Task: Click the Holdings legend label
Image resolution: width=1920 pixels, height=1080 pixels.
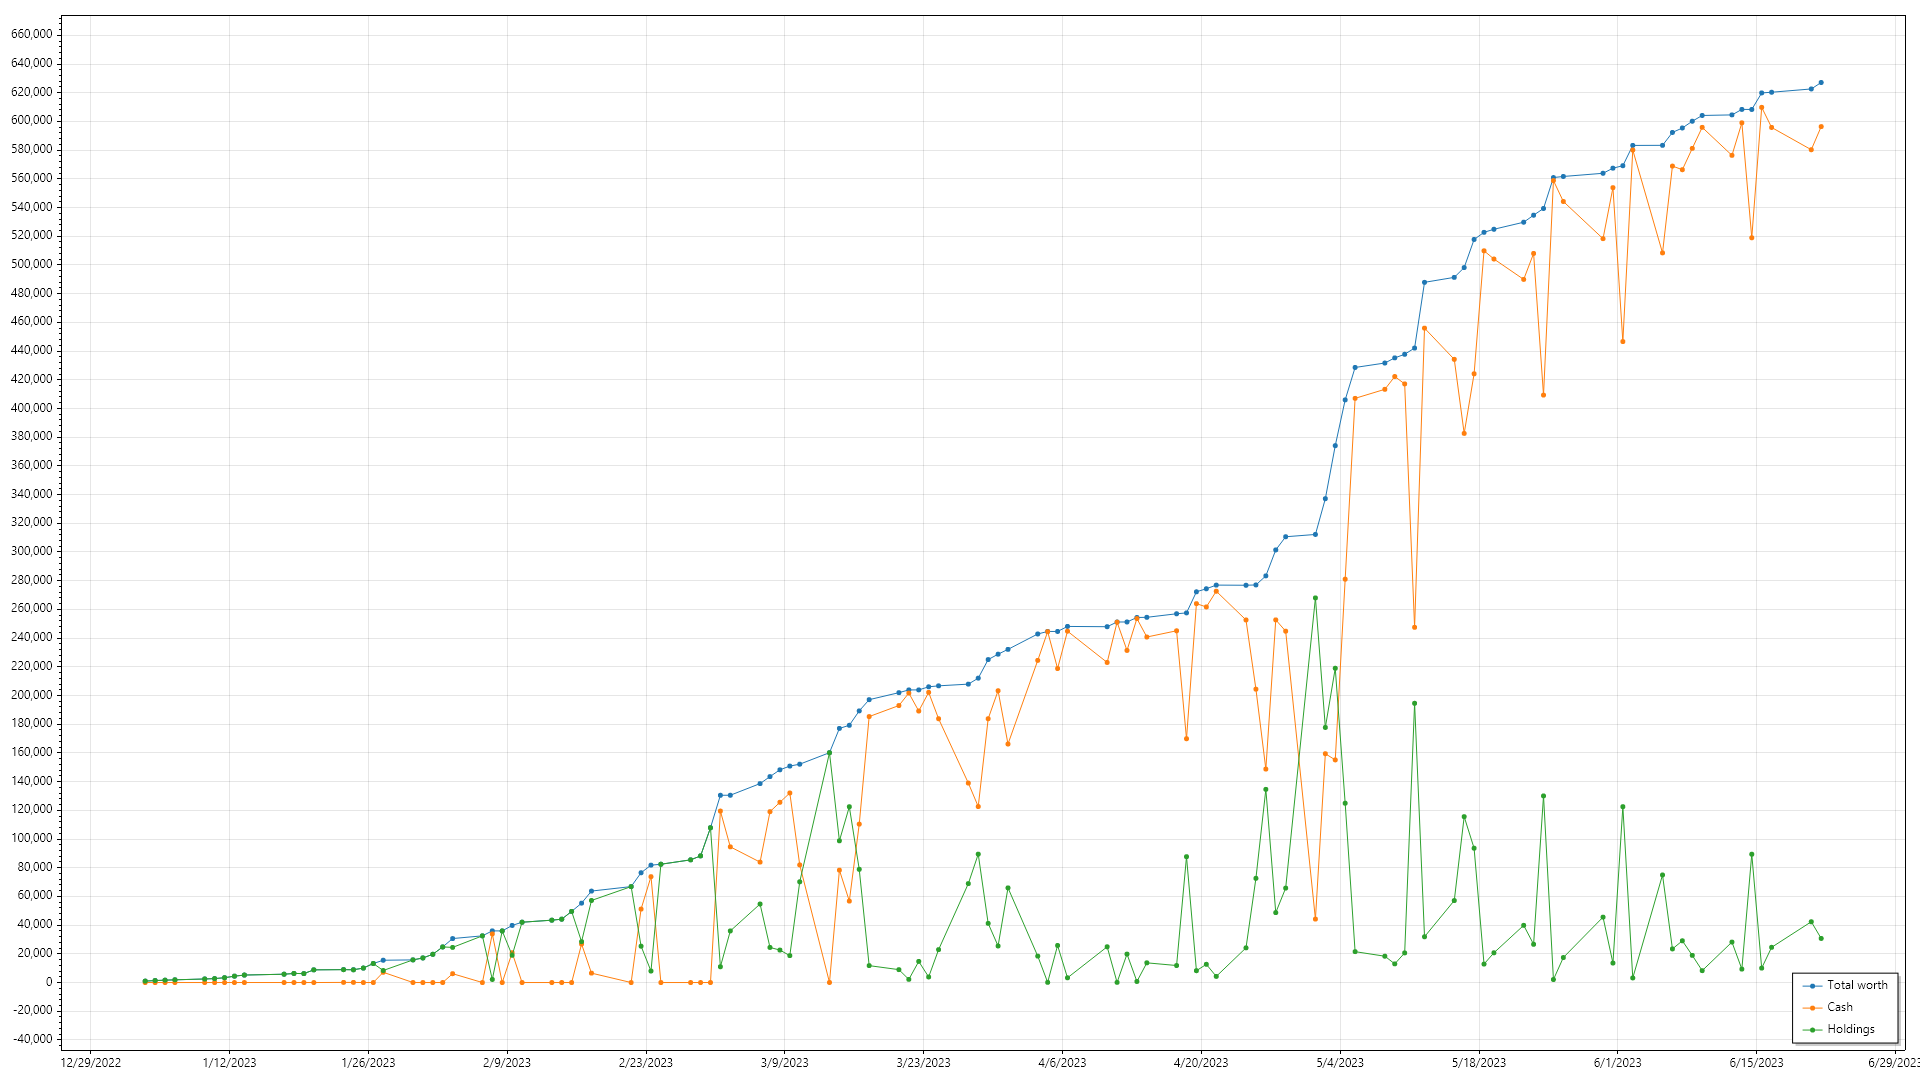Action: (x=1850, y=1029)
